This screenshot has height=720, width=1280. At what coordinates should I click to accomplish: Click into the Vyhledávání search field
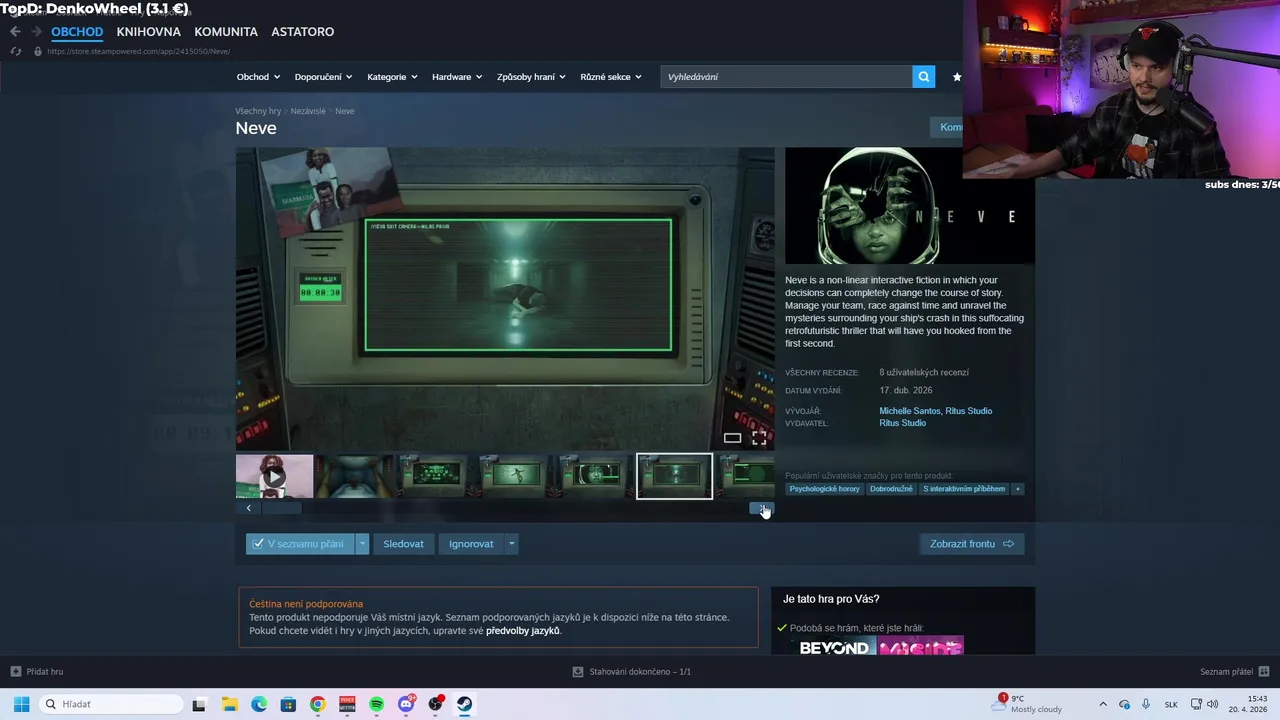786,76
